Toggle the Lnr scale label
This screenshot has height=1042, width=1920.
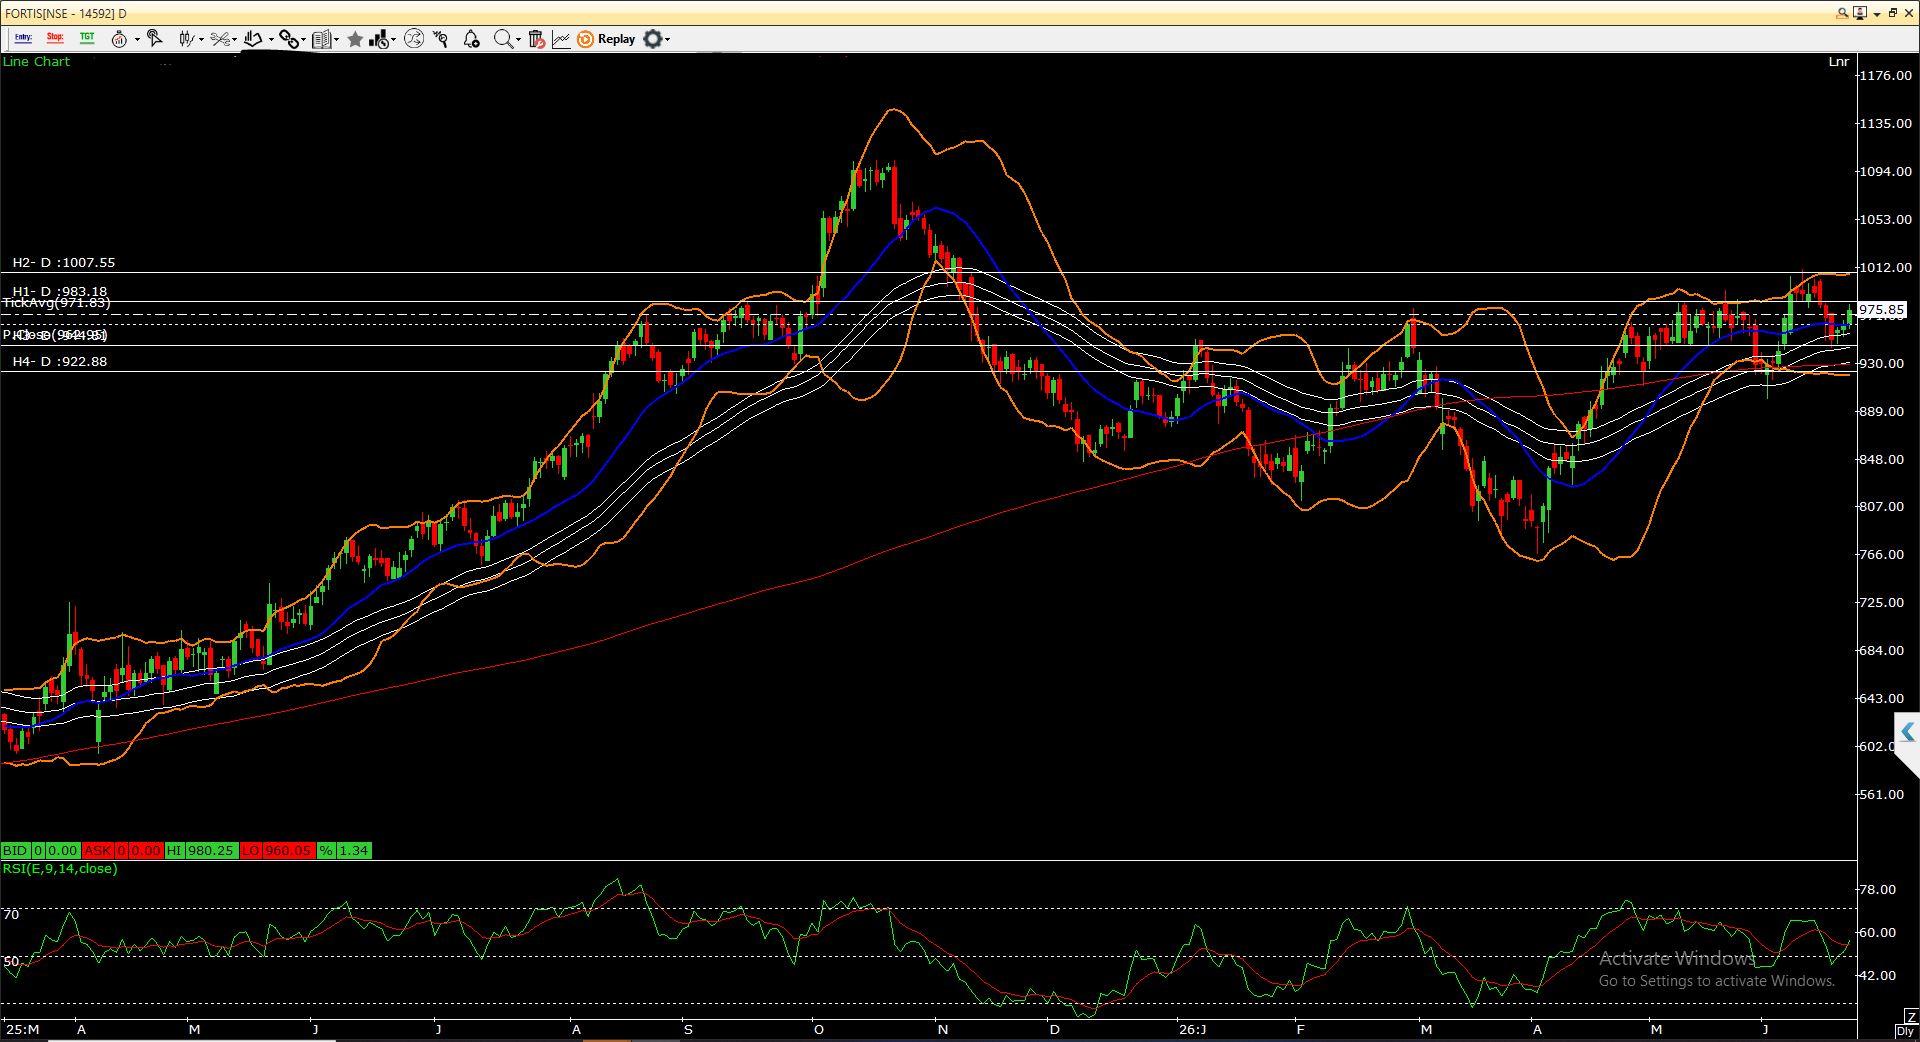click(1838, 61)
